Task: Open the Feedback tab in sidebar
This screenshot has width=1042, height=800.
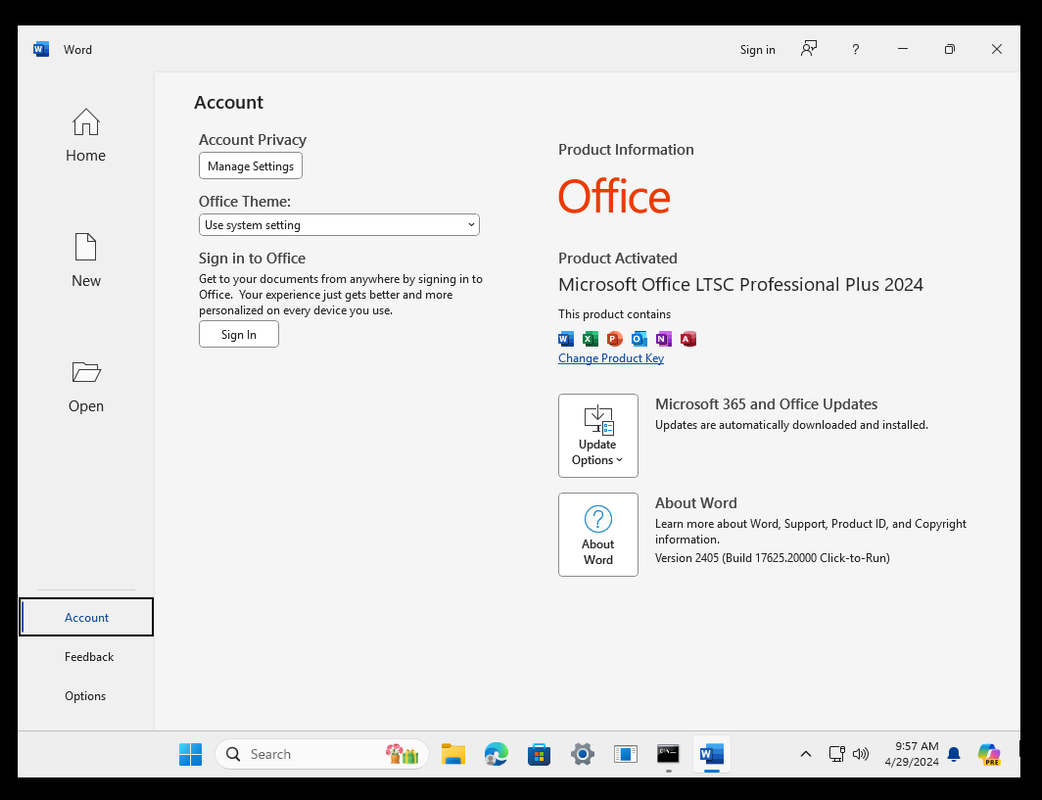Action: 89,656
